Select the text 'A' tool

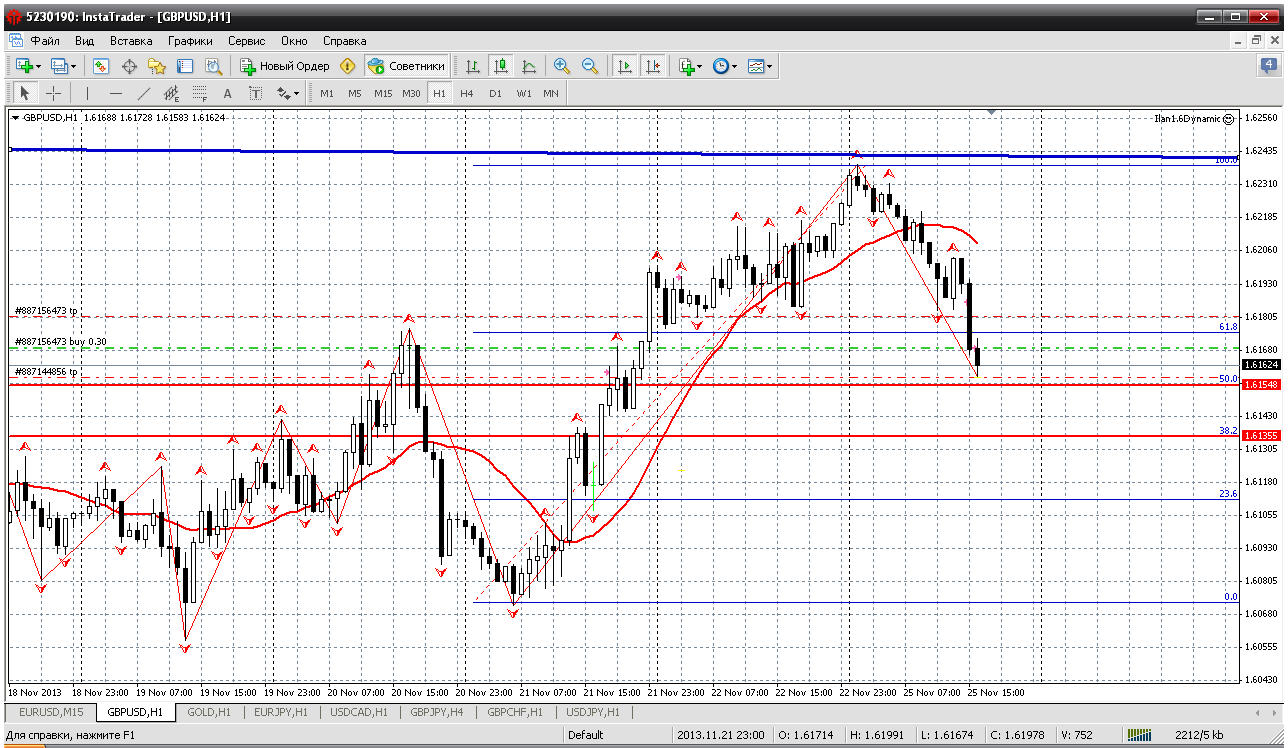click(x=228, y=93)
